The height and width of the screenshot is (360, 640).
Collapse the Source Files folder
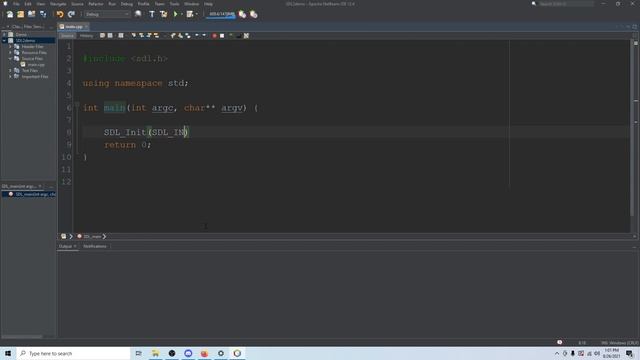tap(10, 58)
